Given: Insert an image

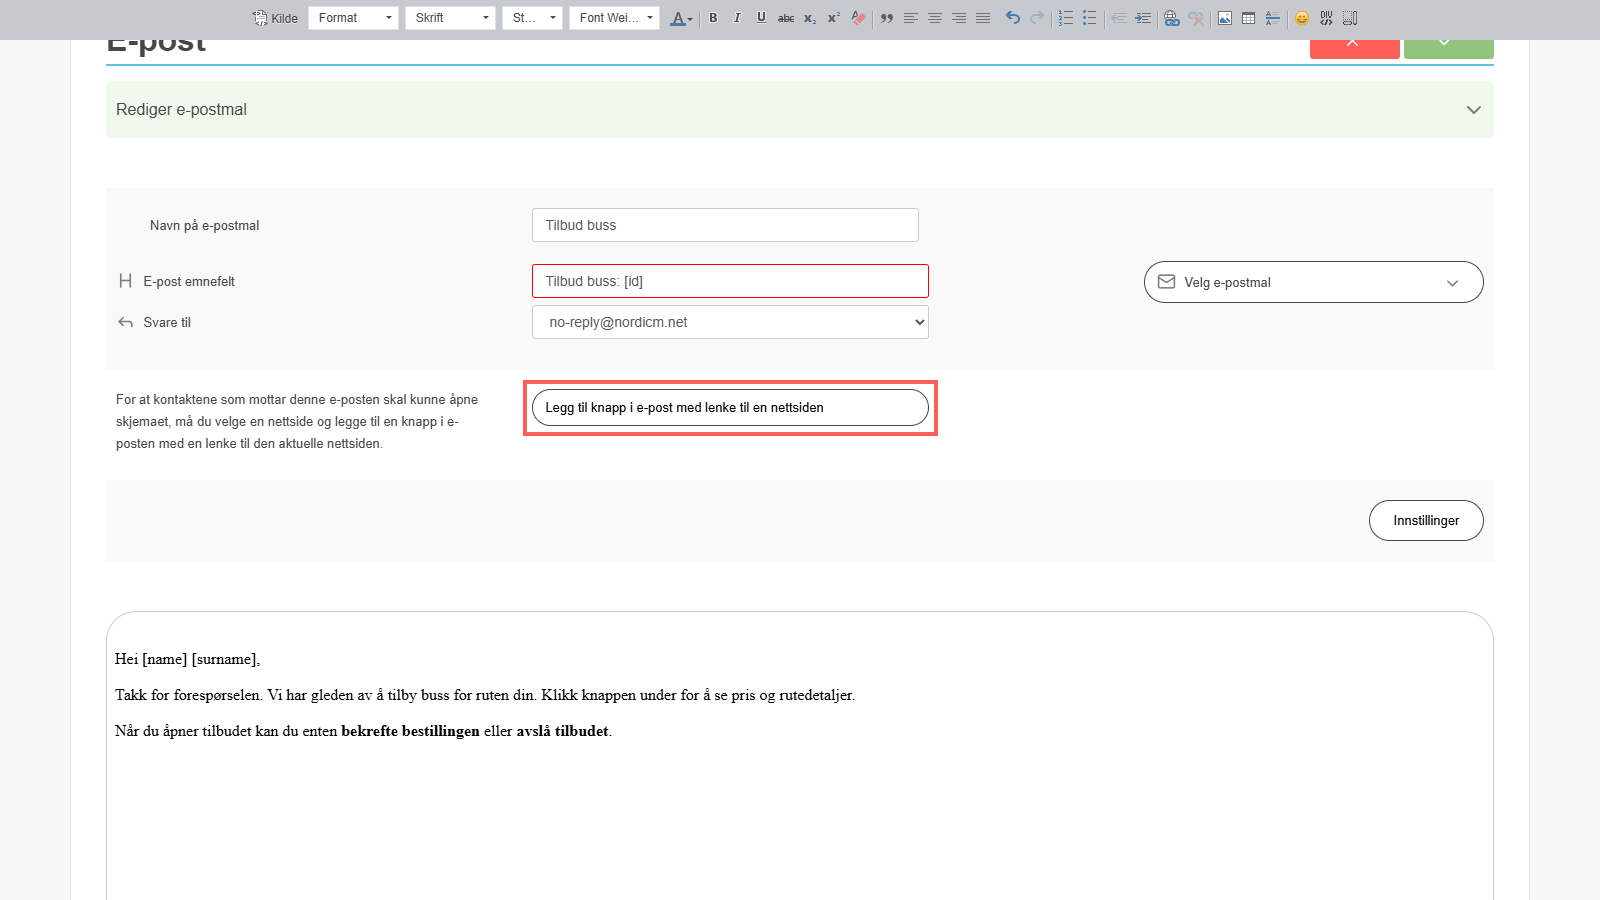Looking at the screenshot, I should [x=1225, y=18].
